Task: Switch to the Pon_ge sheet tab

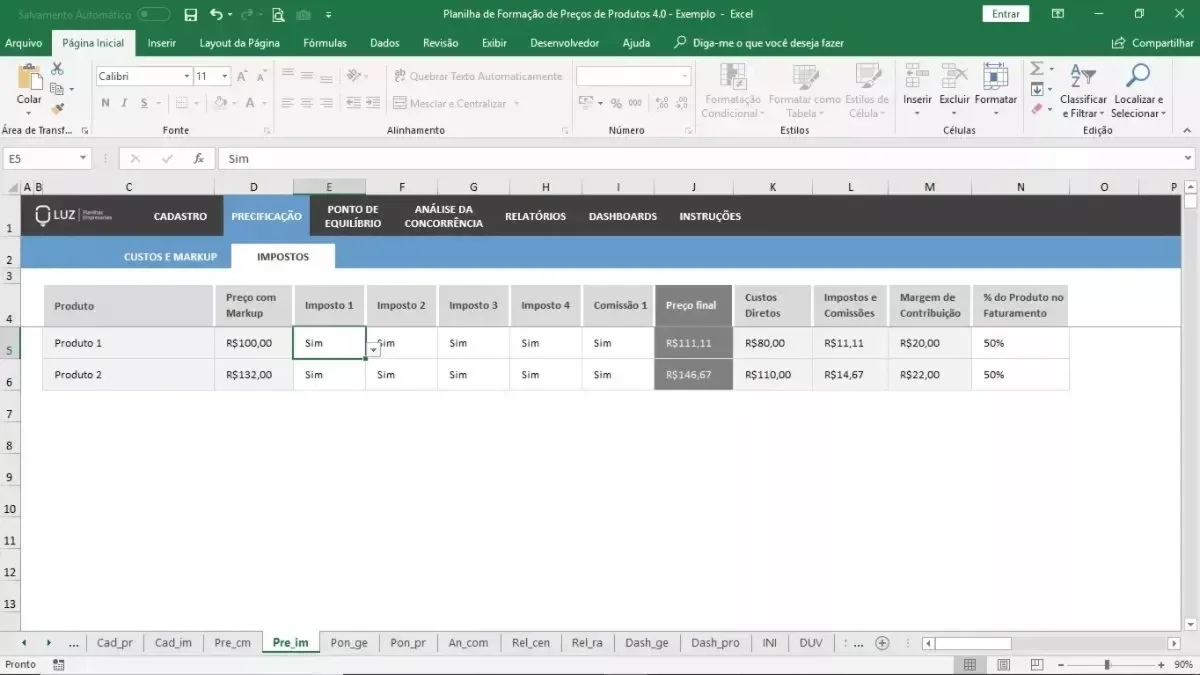Action: 349,643
